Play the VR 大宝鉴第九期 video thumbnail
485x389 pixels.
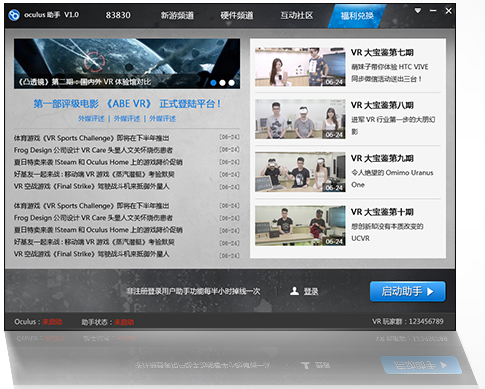click(x=300, y=172)
